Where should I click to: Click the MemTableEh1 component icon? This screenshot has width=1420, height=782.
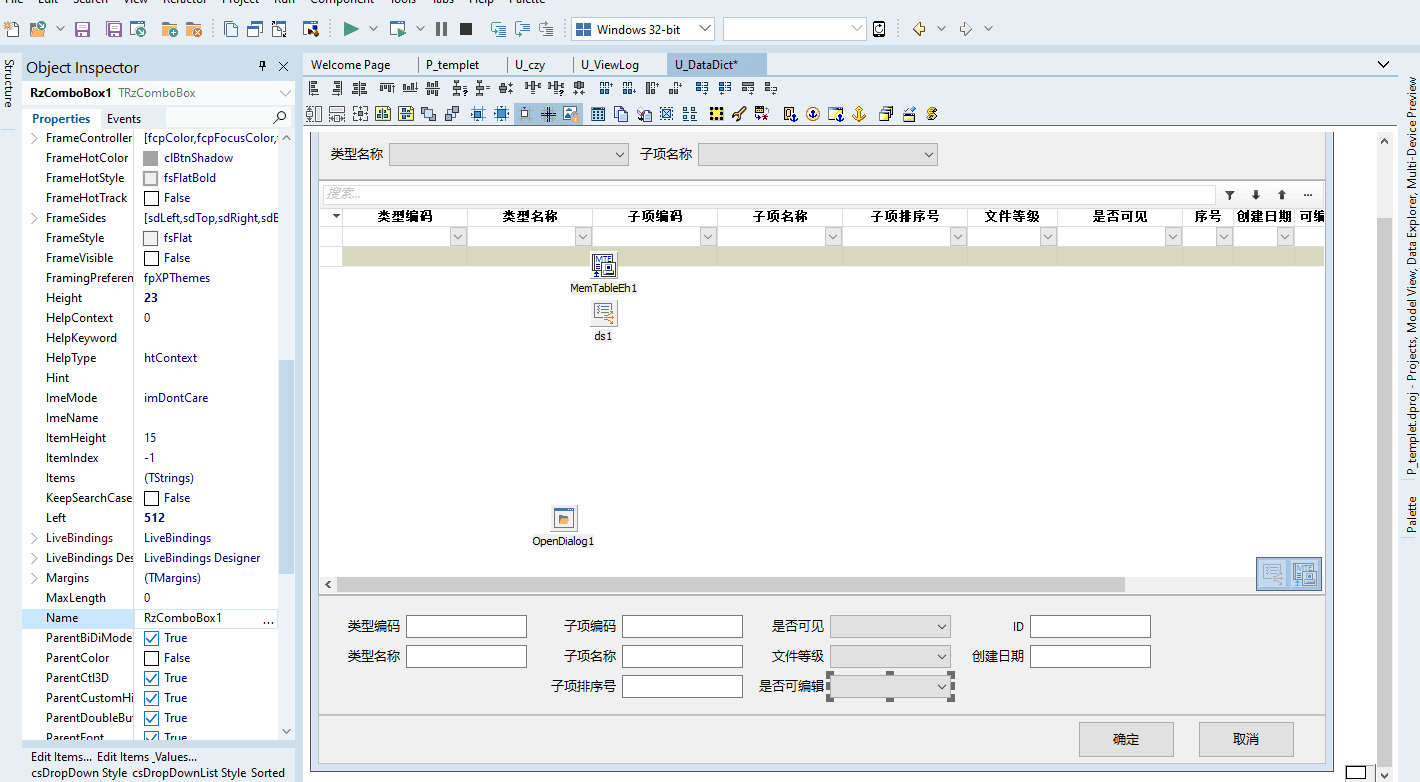coord(603,266)
